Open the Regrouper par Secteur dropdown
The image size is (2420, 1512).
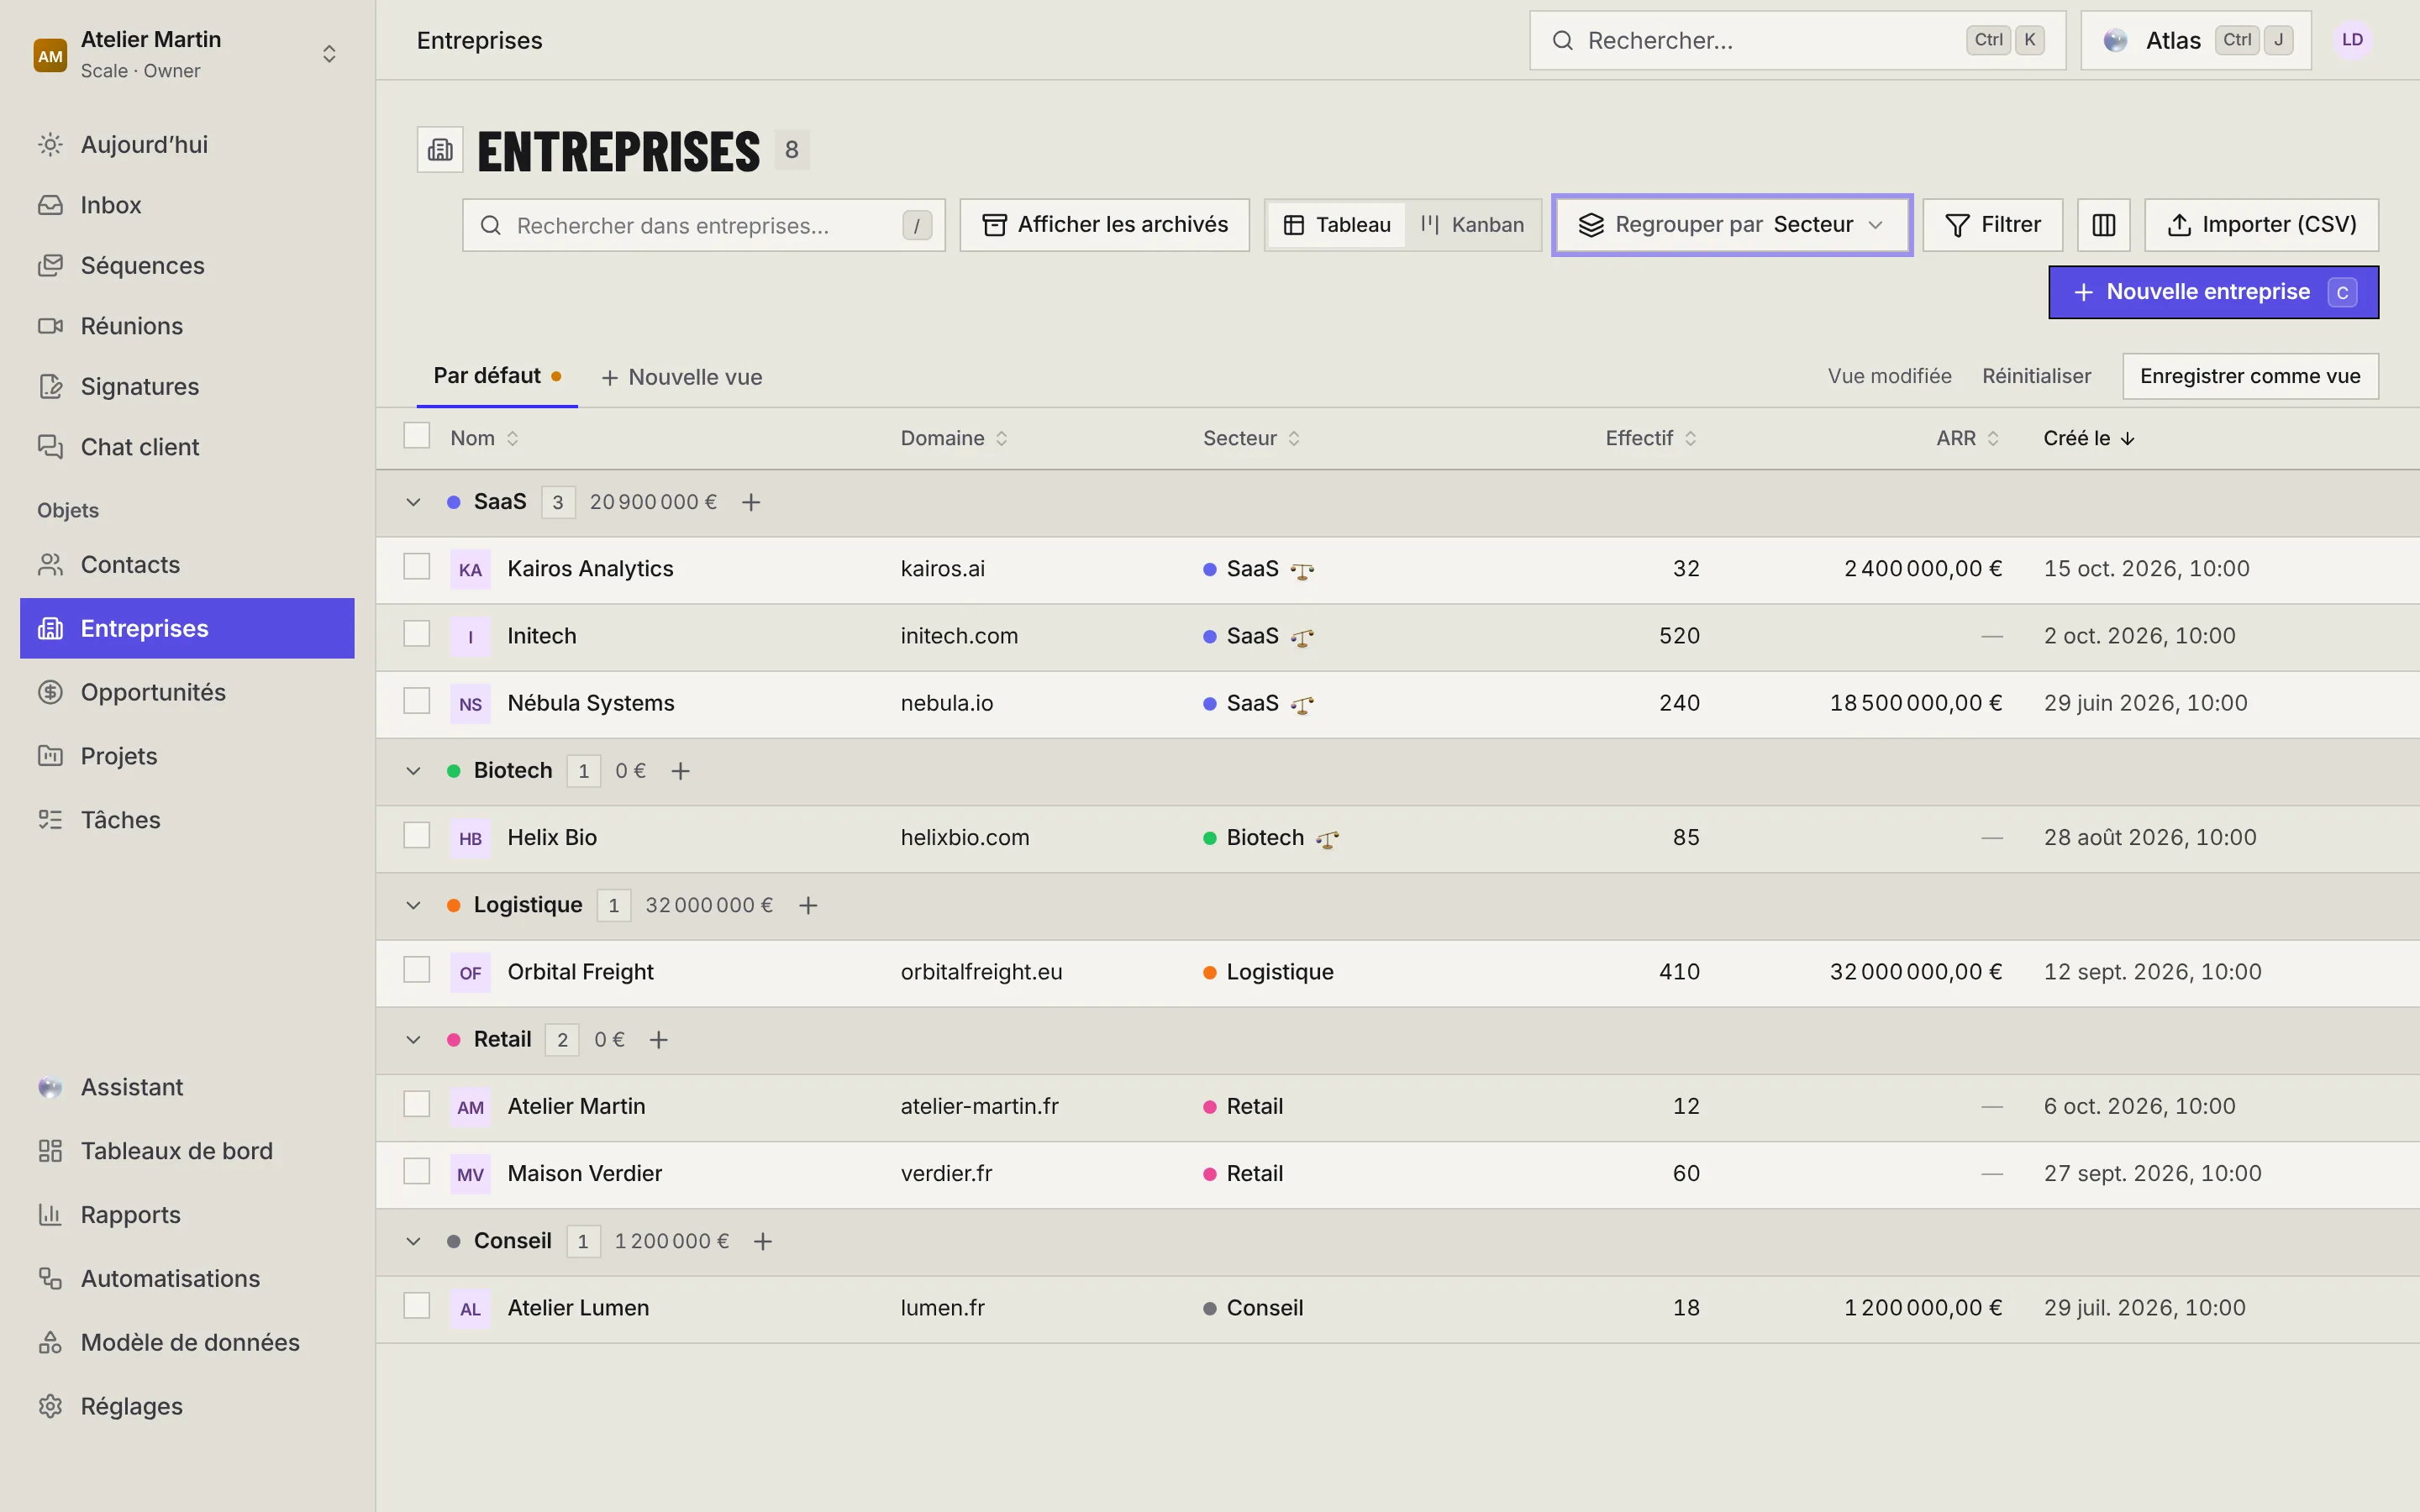coord(1732,225)
